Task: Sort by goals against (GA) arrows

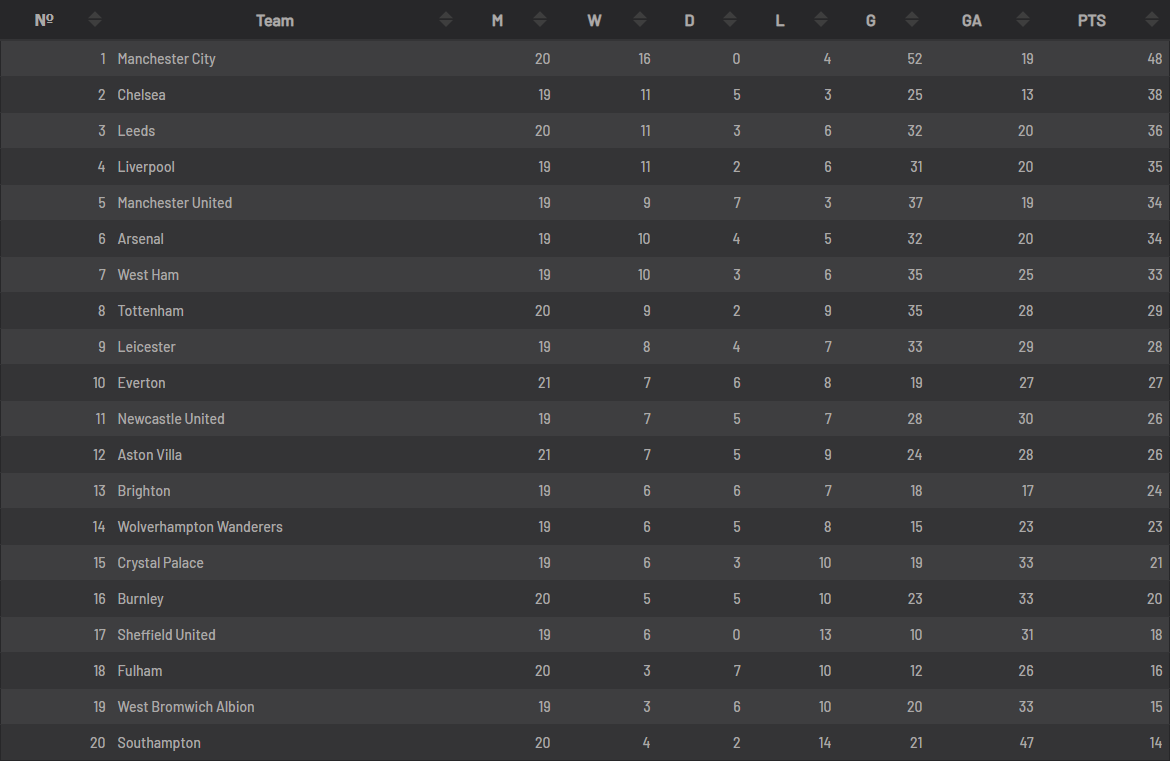Action: [1023, 20]
